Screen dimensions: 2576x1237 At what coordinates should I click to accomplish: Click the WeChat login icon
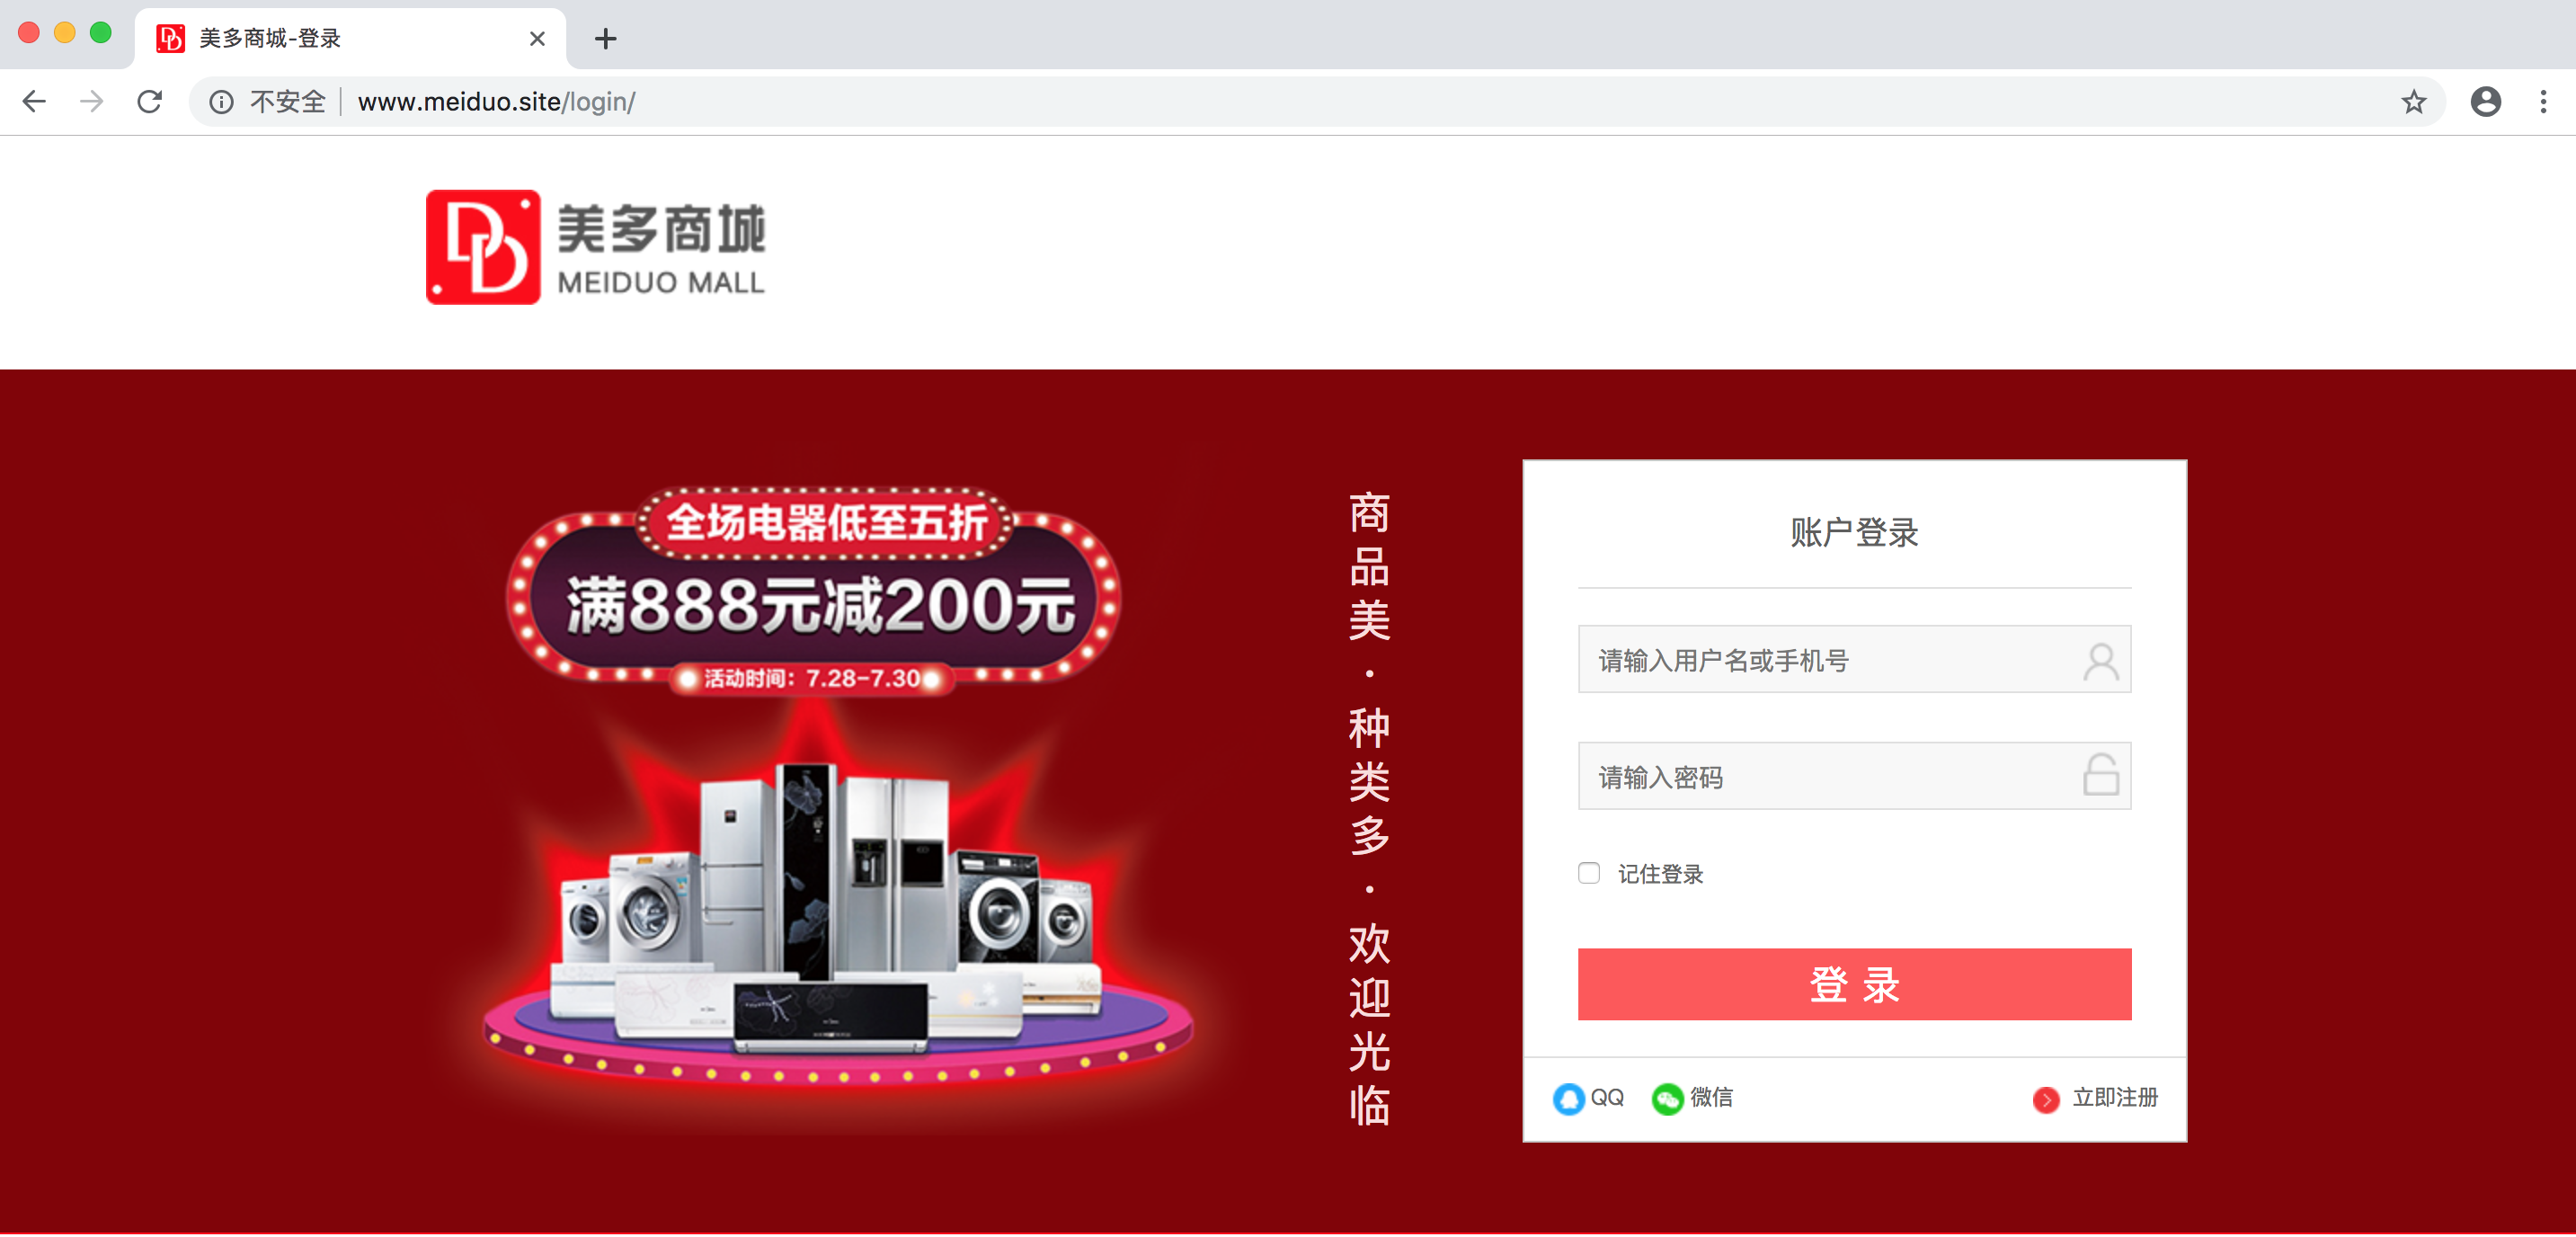pyautogui.click(x=1666, y=1098)
